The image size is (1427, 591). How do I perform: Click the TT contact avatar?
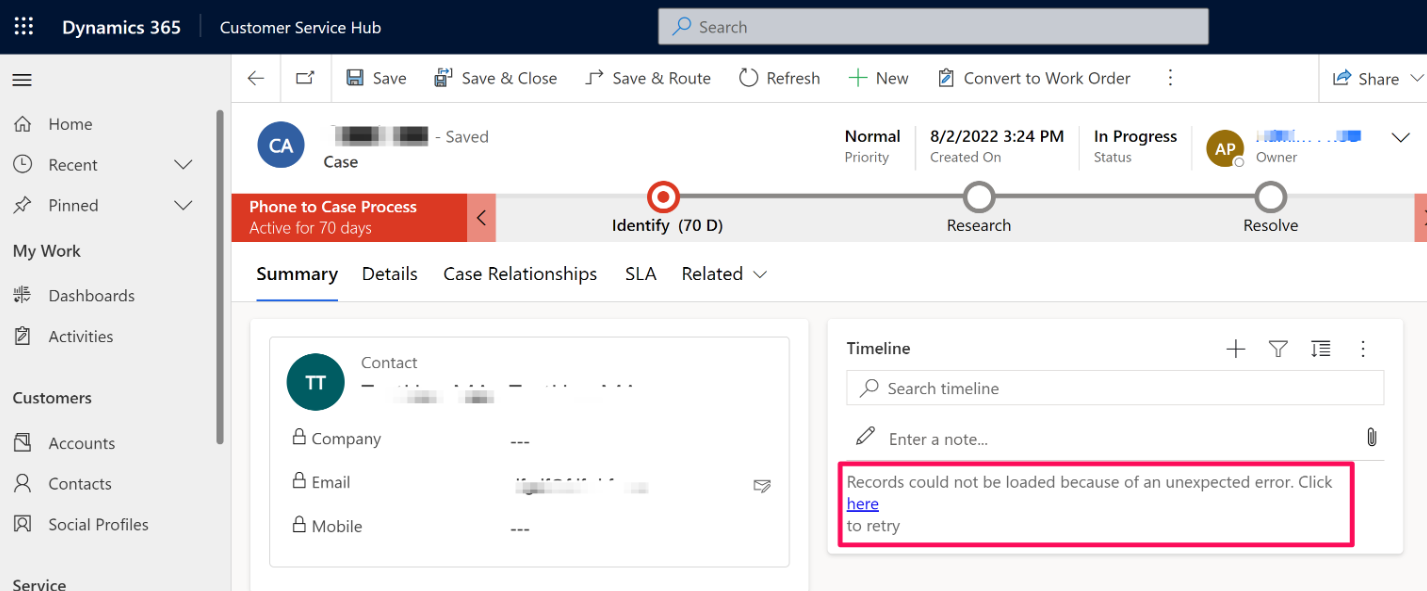tap(316, 382)
